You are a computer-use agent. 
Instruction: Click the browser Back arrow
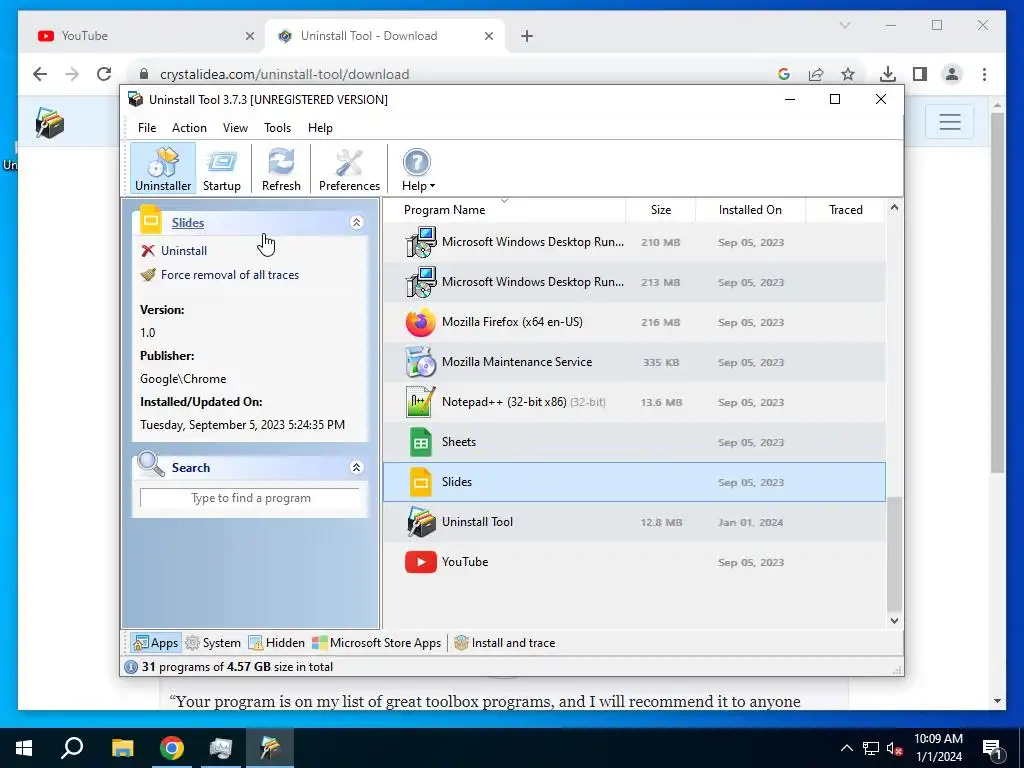pos(40,74)
